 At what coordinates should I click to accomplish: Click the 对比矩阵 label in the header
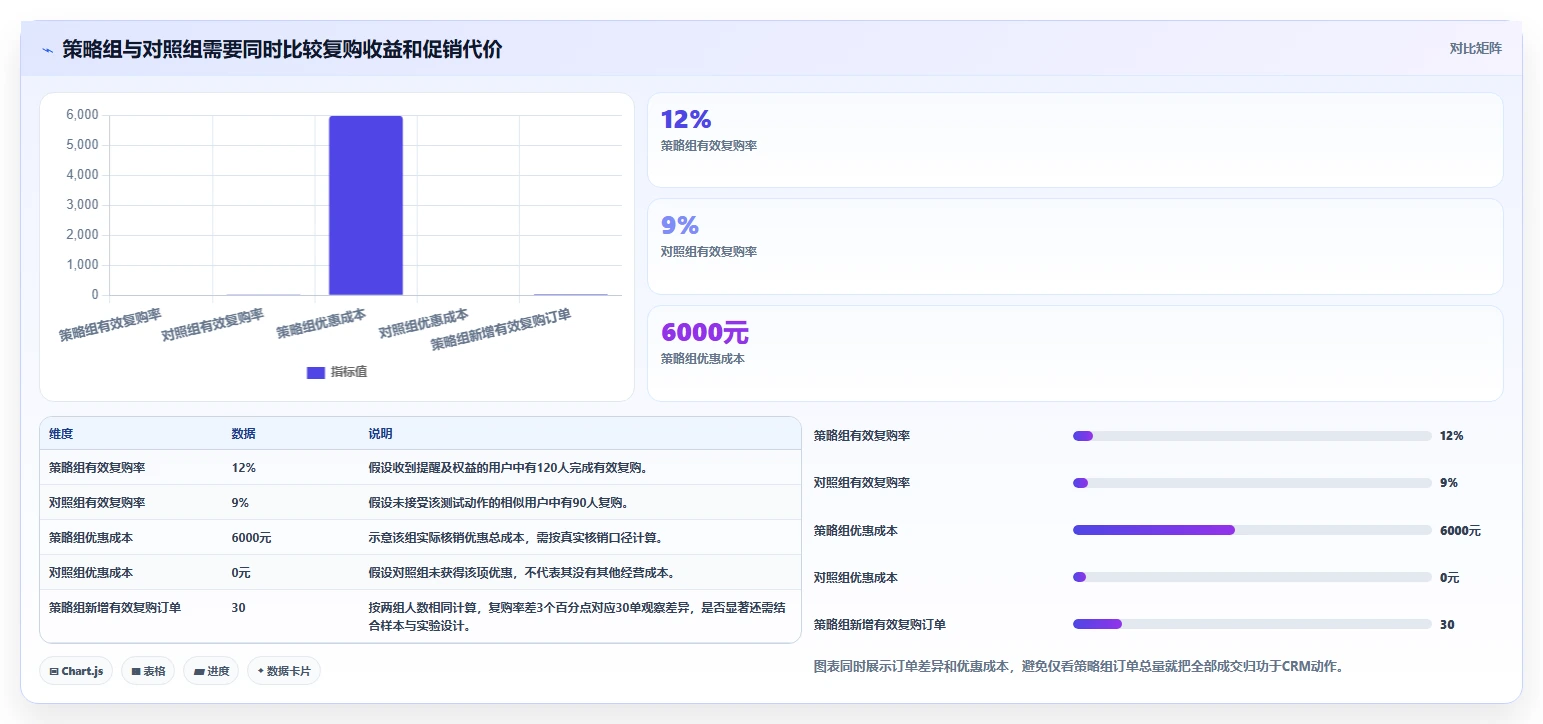click(1475, 48)
